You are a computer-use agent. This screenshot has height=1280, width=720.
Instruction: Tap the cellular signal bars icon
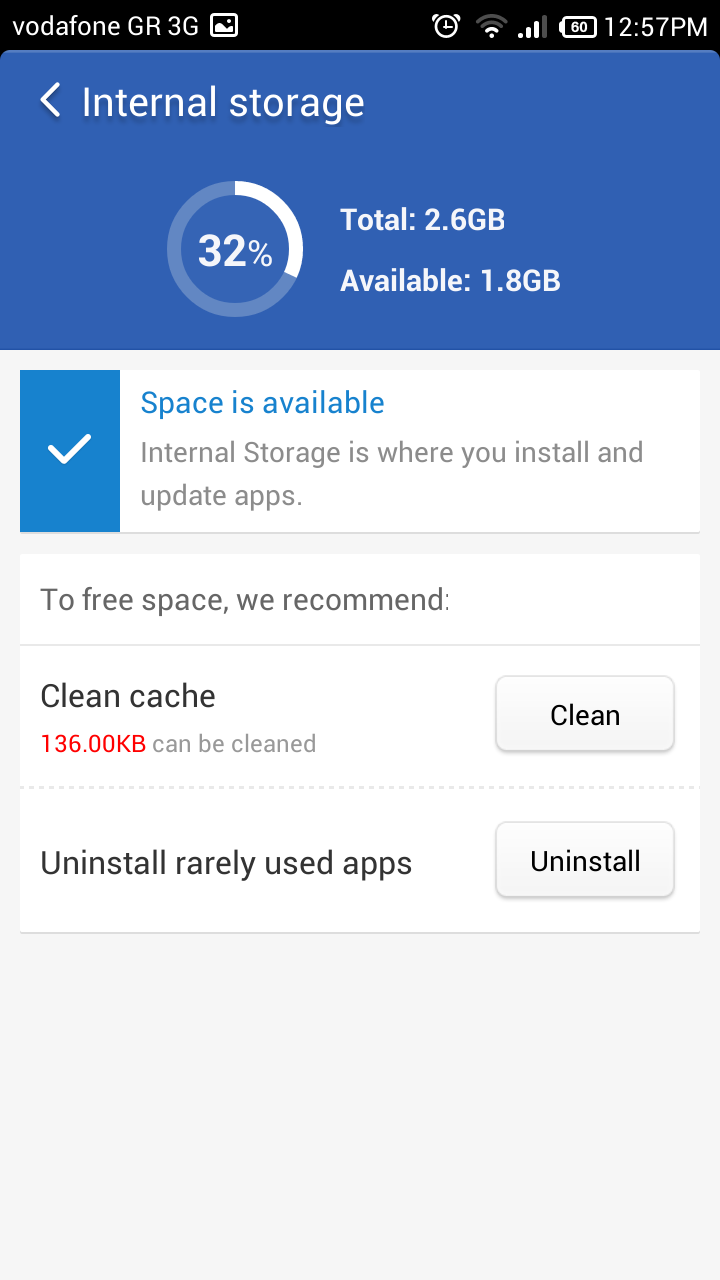point(531,27)
